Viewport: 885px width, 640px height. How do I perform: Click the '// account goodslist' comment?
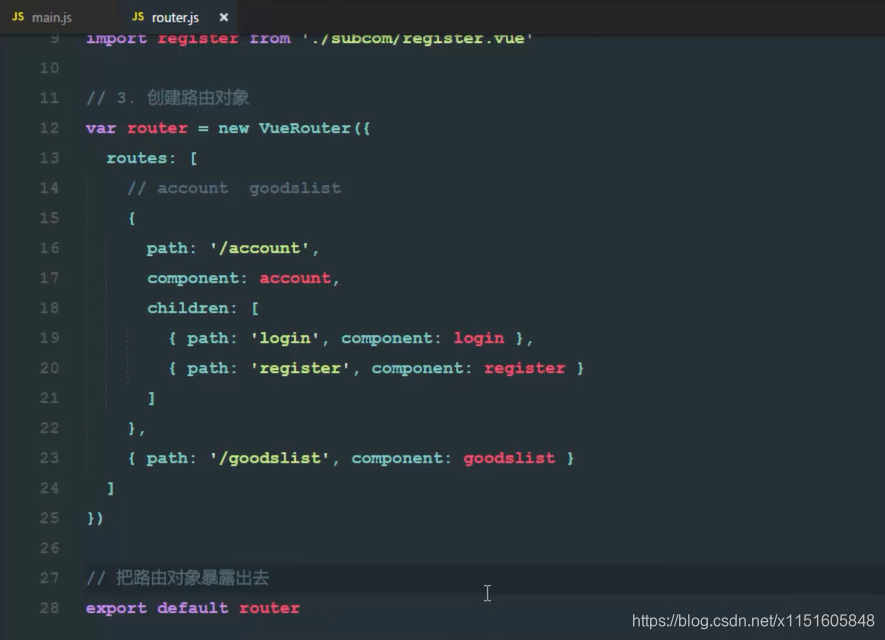pos(234,188)
